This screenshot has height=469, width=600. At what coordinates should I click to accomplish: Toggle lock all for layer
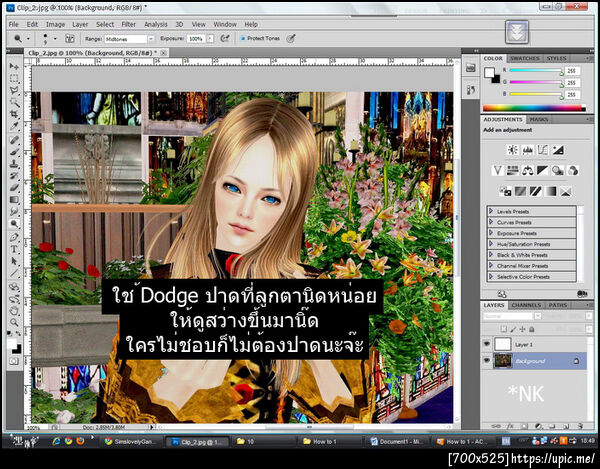tap(532, 329)
